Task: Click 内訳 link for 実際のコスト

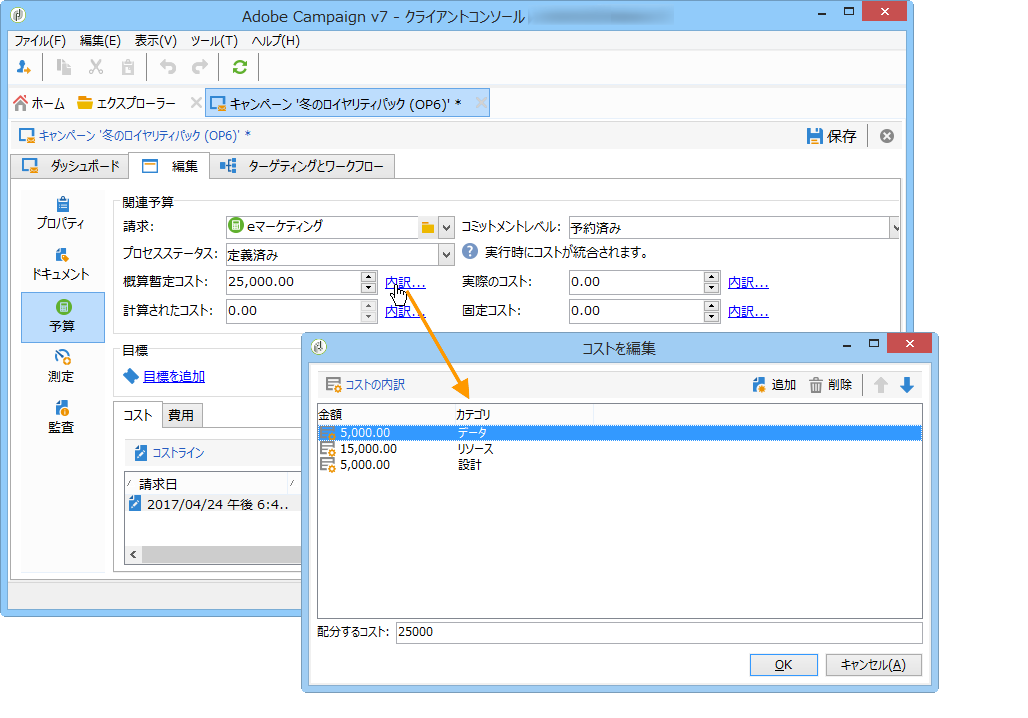Action: coord(748,283)
